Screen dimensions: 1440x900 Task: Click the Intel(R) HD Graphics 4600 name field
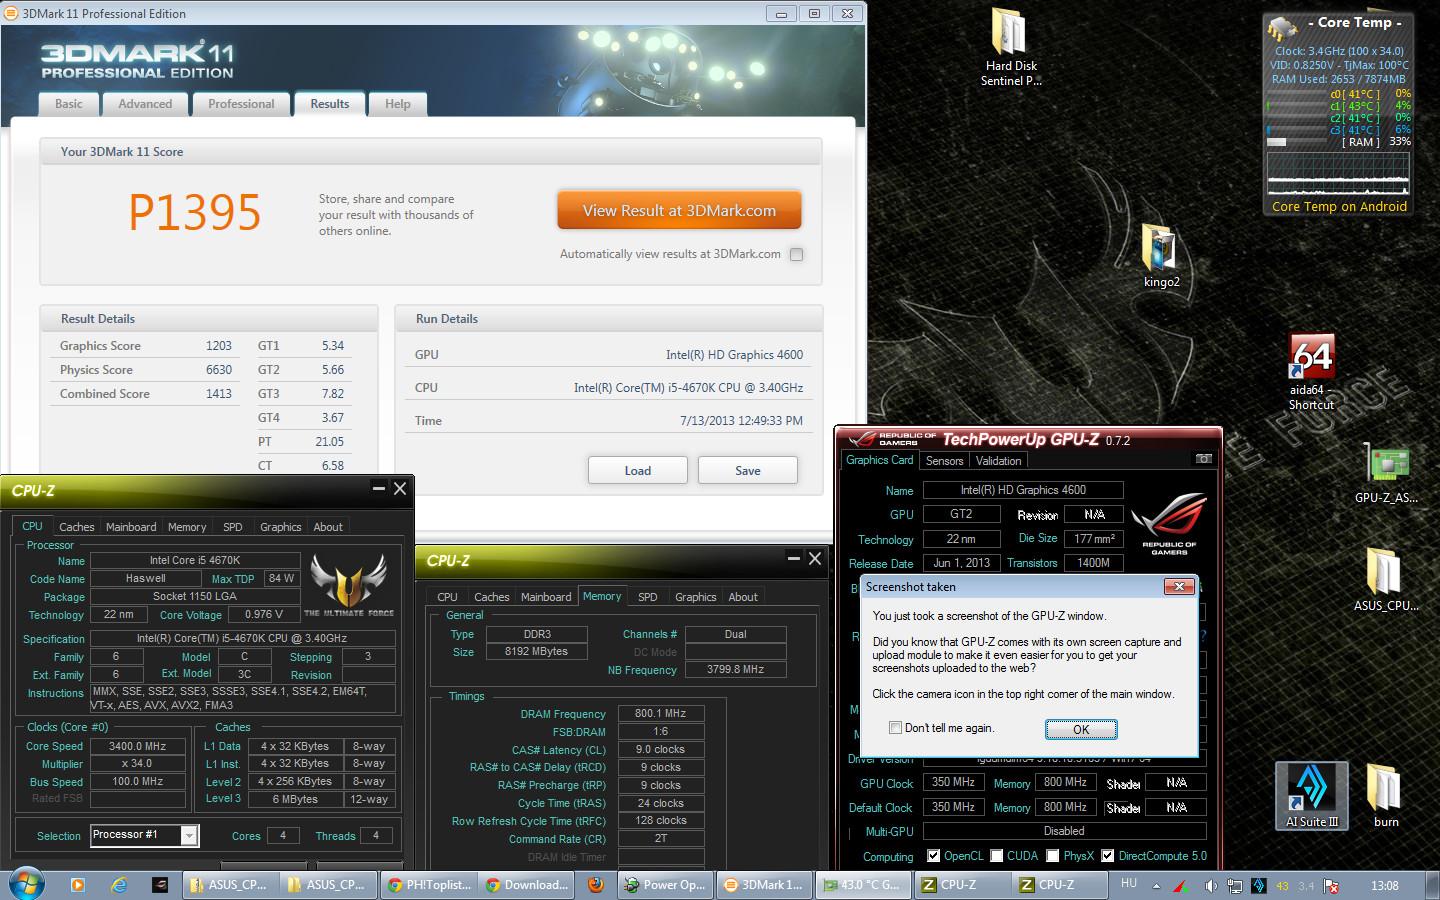[1023, 490]
